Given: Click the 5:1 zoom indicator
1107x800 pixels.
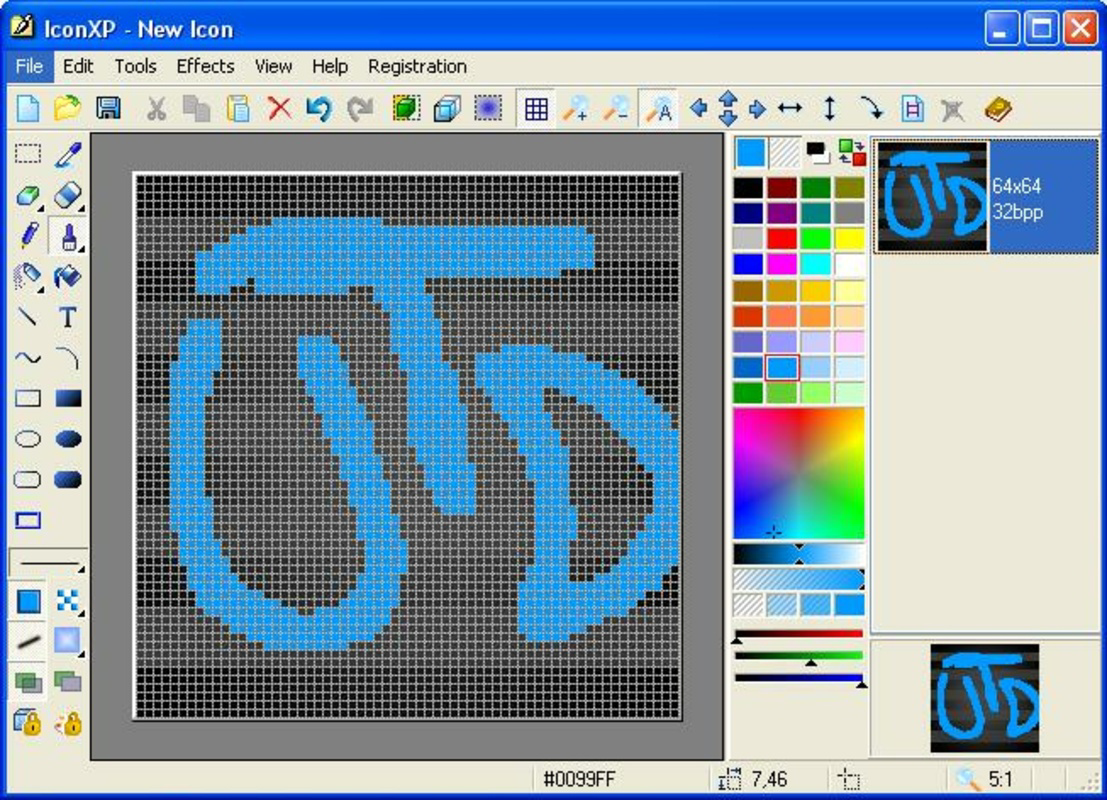Looking at the screenshot, I should click(1001, 779).
